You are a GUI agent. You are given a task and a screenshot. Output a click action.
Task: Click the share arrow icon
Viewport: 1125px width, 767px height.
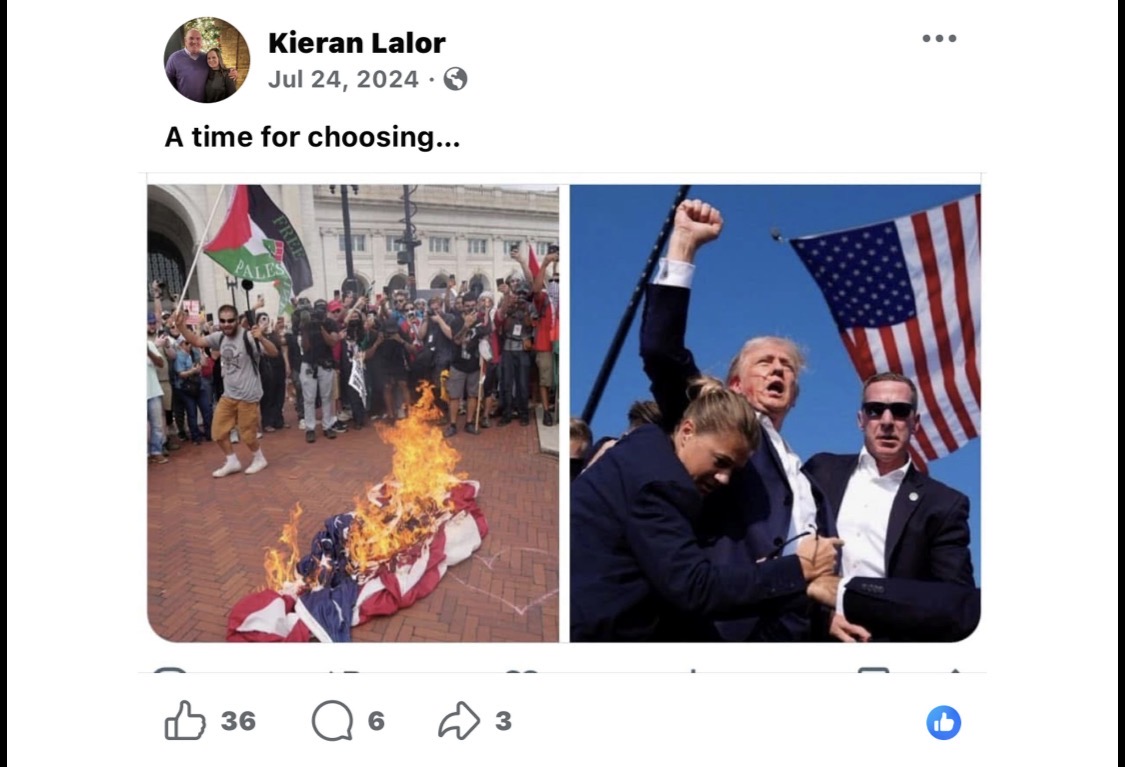coord(459,720)
